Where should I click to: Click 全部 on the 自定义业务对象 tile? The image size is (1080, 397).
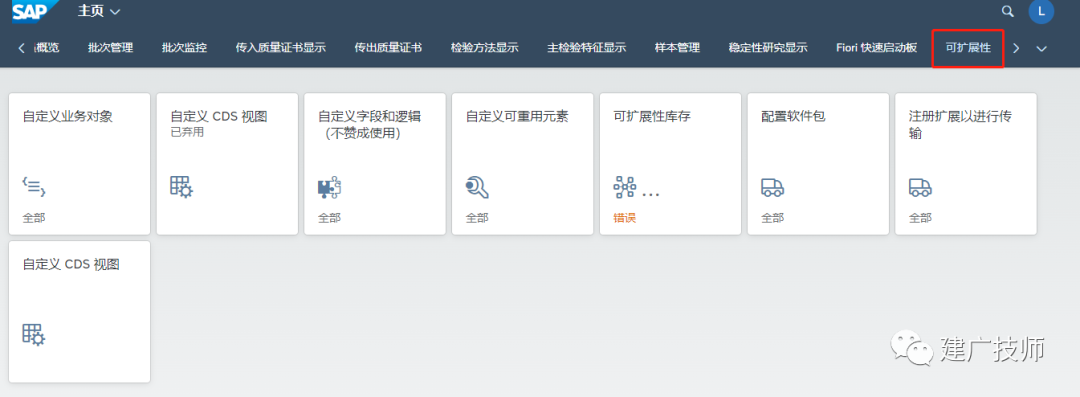coord(34,218)
